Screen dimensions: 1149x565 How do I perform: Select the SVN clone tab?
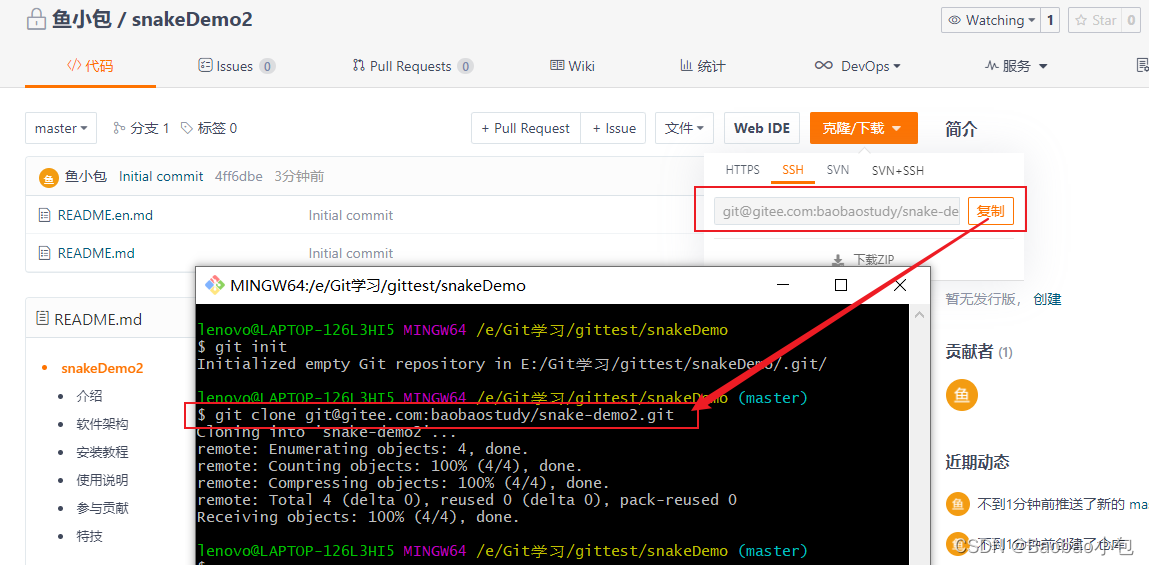tap(838, 170)
